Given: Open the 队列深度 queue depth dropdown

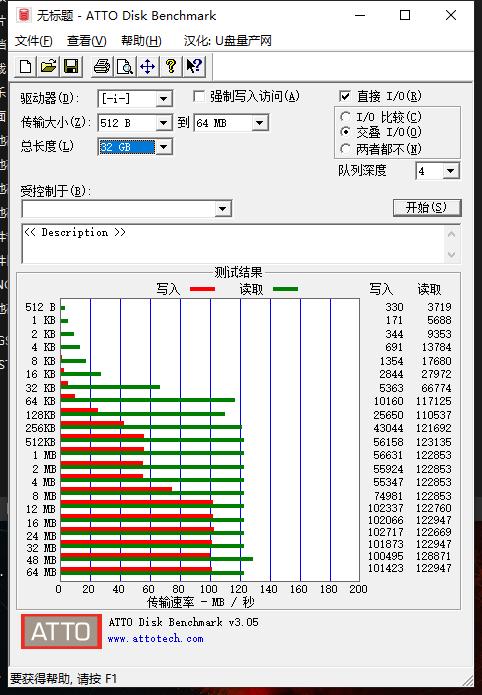Looking at the screenshot, I should (x=451, y=171).
